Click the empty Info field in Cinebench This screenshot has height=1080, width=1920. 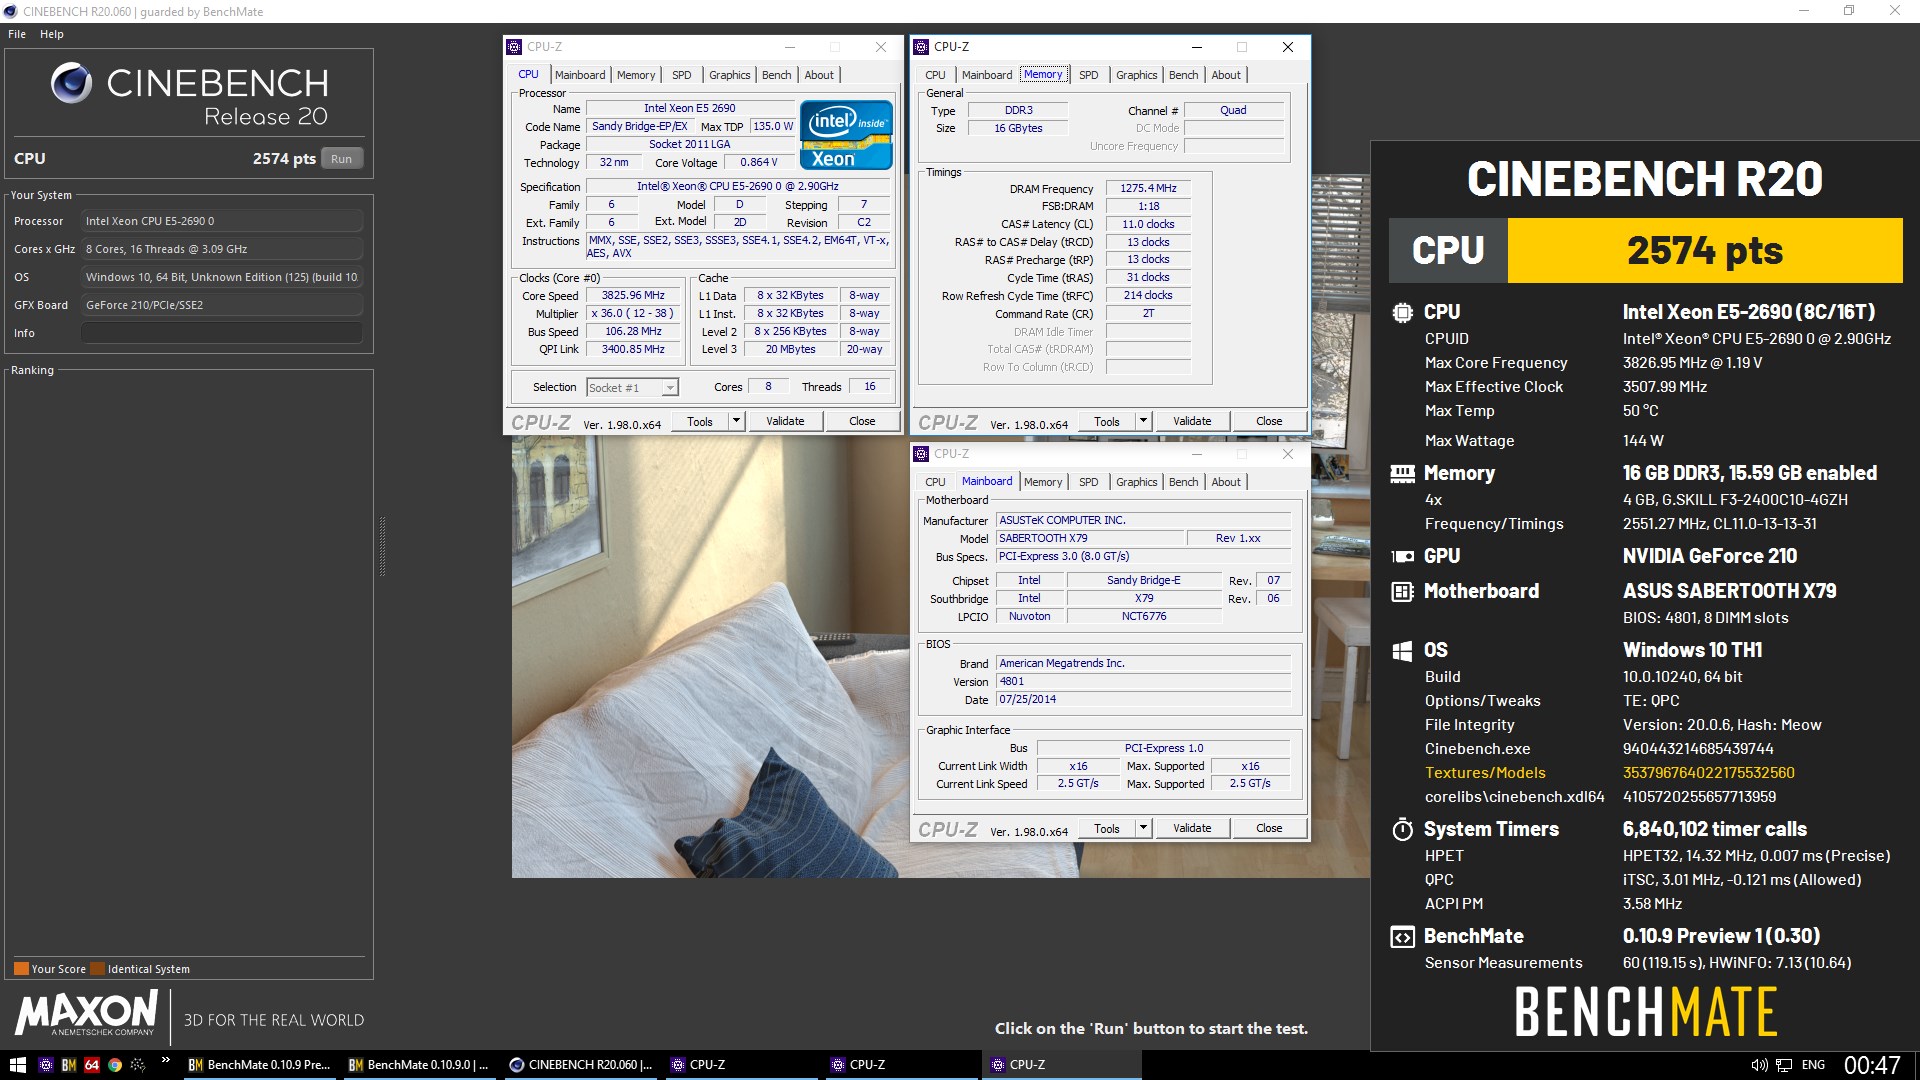(x=222, y=333)
